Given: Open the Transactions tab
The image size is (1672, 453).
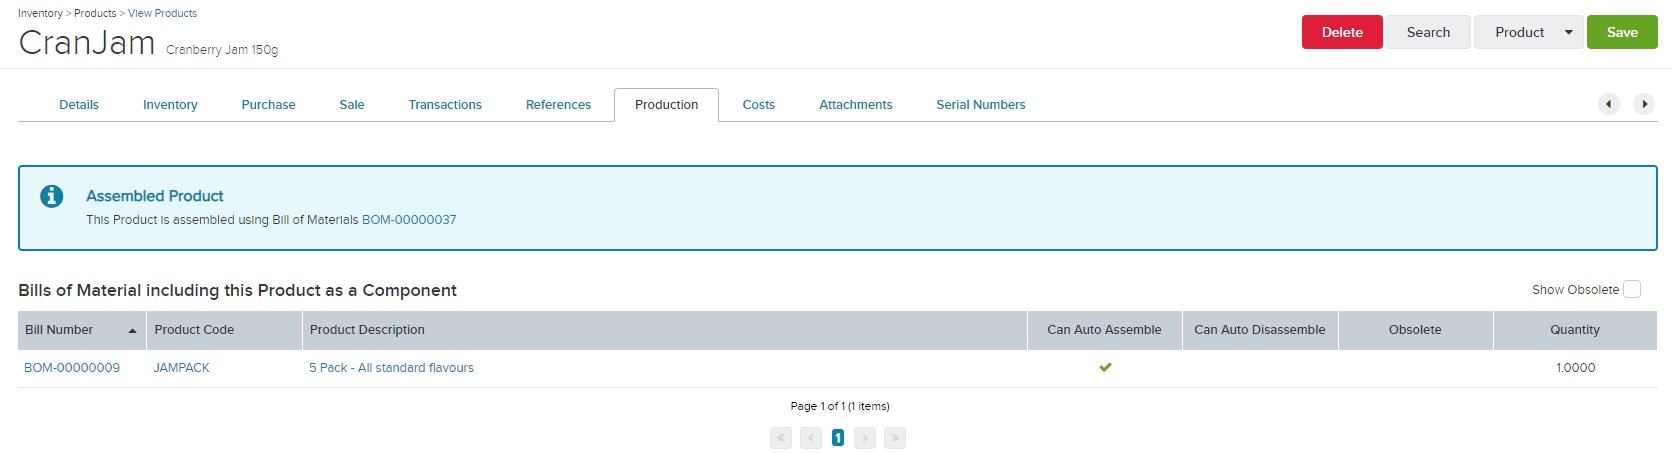Looking at the screenshot, I should tap(445, 105).
